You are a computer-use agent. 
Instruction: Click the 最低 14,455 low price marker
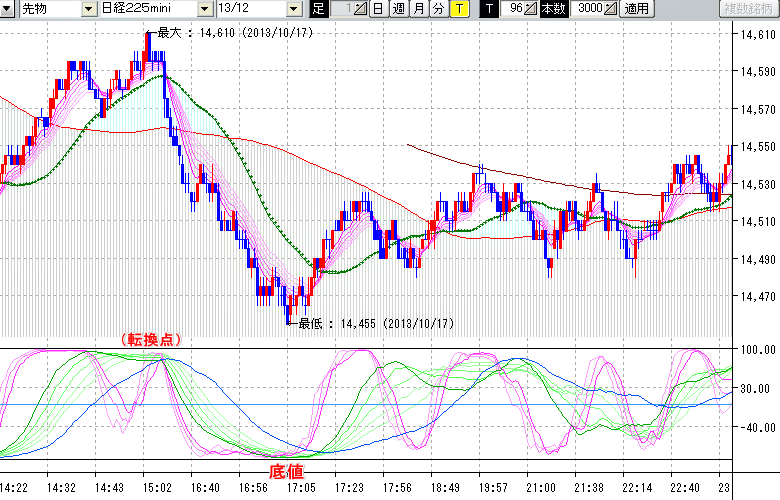pos(290,323)
